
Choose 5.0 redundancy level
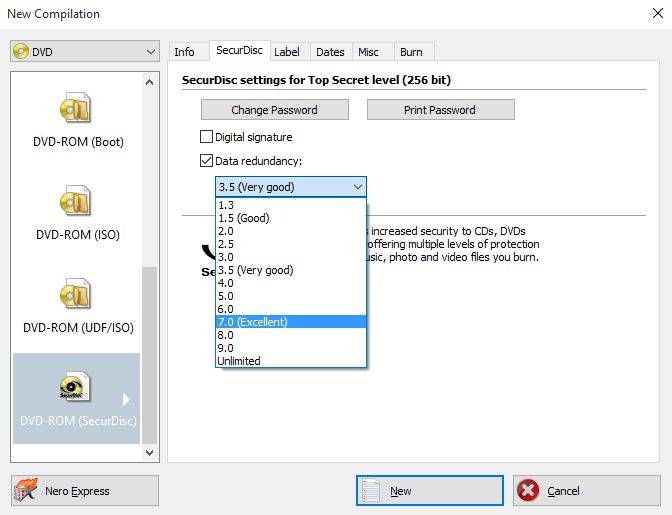(291, 296)
